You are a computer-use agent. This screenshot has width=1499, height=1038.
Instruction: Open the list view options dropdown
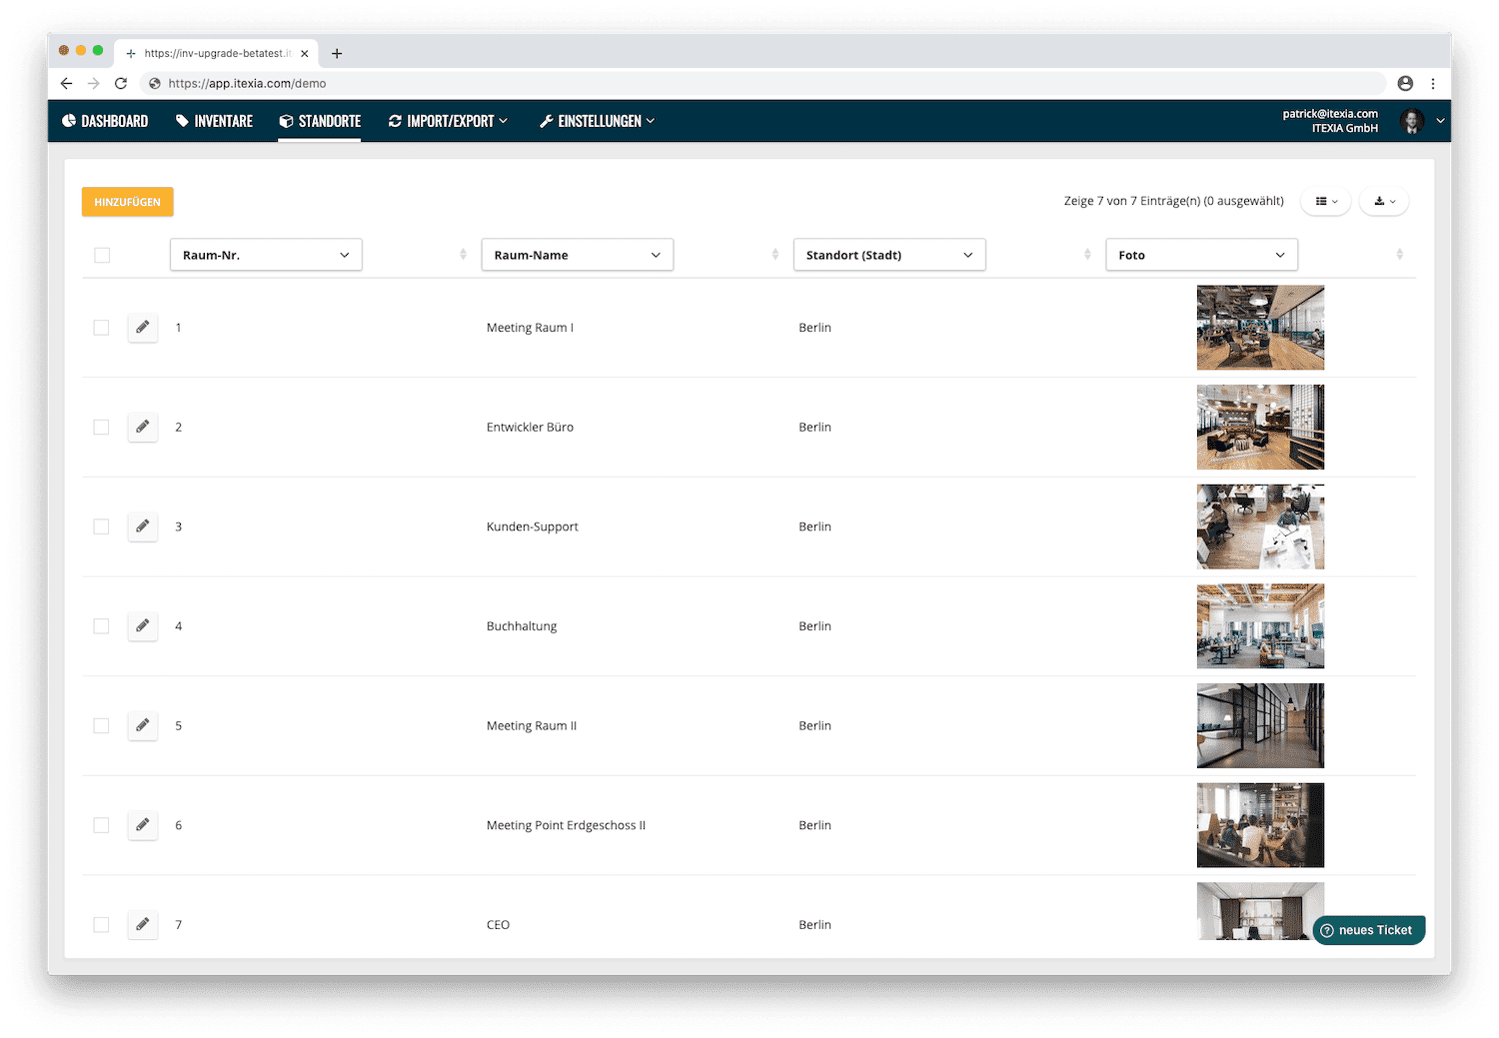(x=1326, y=201)
